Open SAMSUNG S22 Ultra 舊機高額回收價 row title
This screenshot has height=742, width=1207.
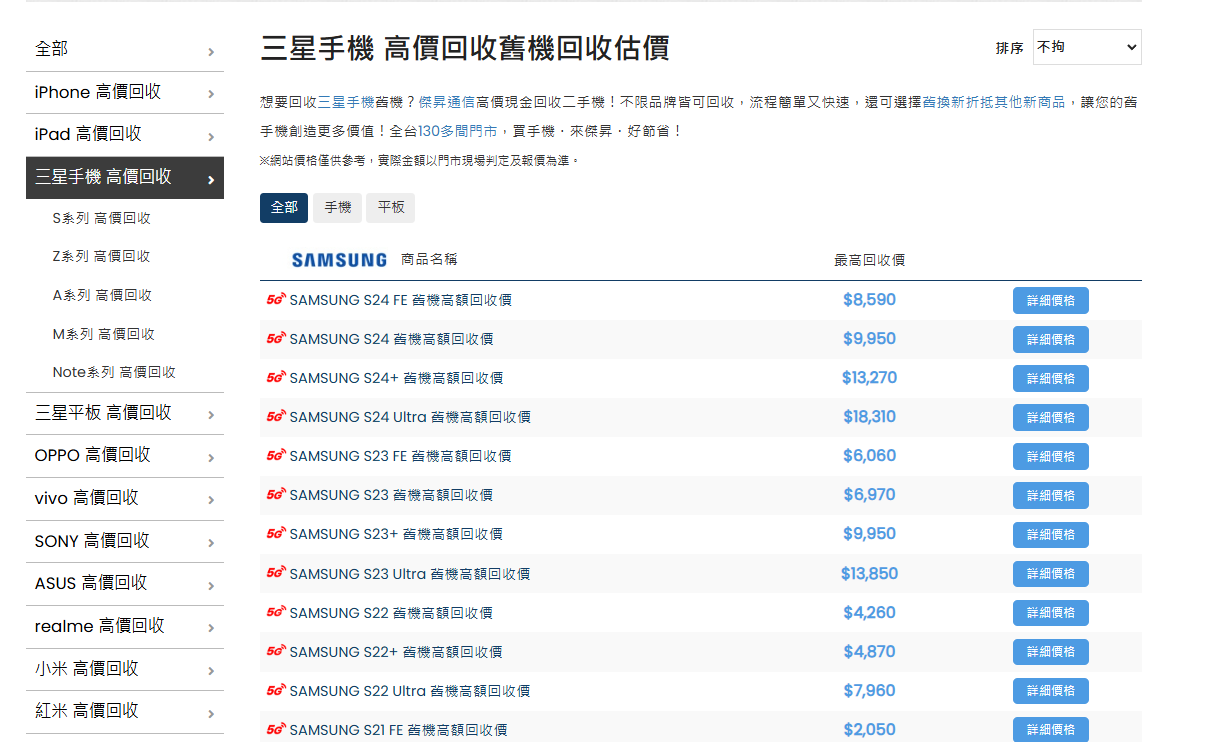click(409, 691)
